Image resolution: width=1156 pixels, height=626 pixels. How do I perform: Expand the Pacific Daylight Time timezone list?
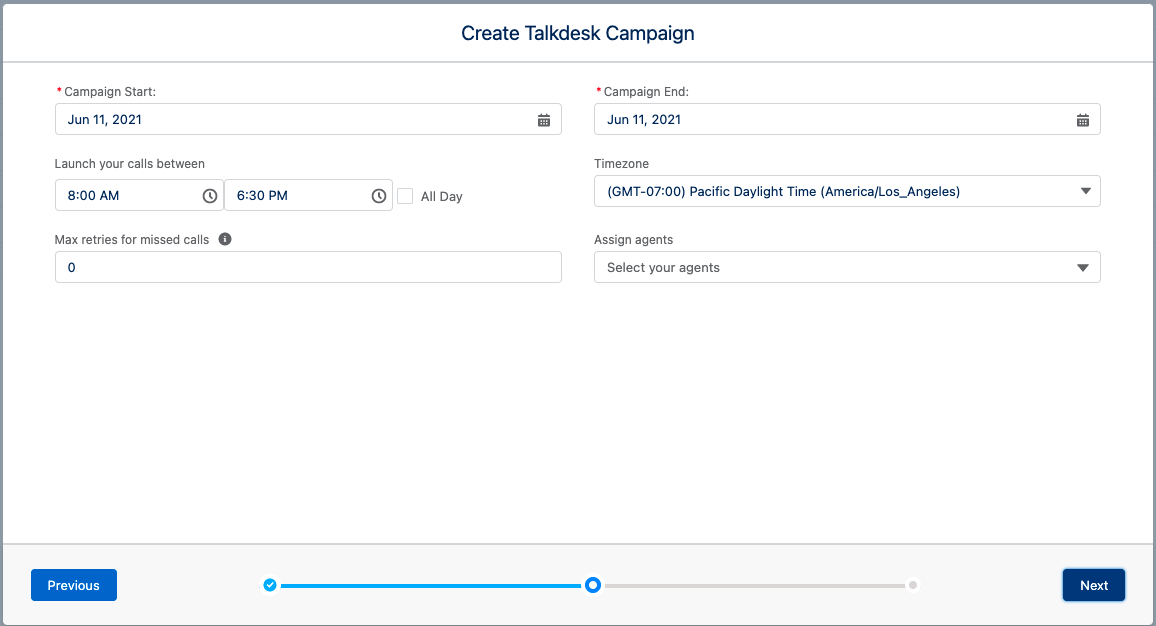(847, 191)
